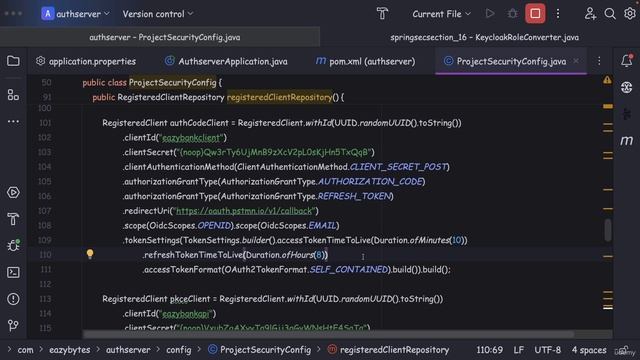Click the SELF_CONTAINED constant on line 111

point(348,269)
